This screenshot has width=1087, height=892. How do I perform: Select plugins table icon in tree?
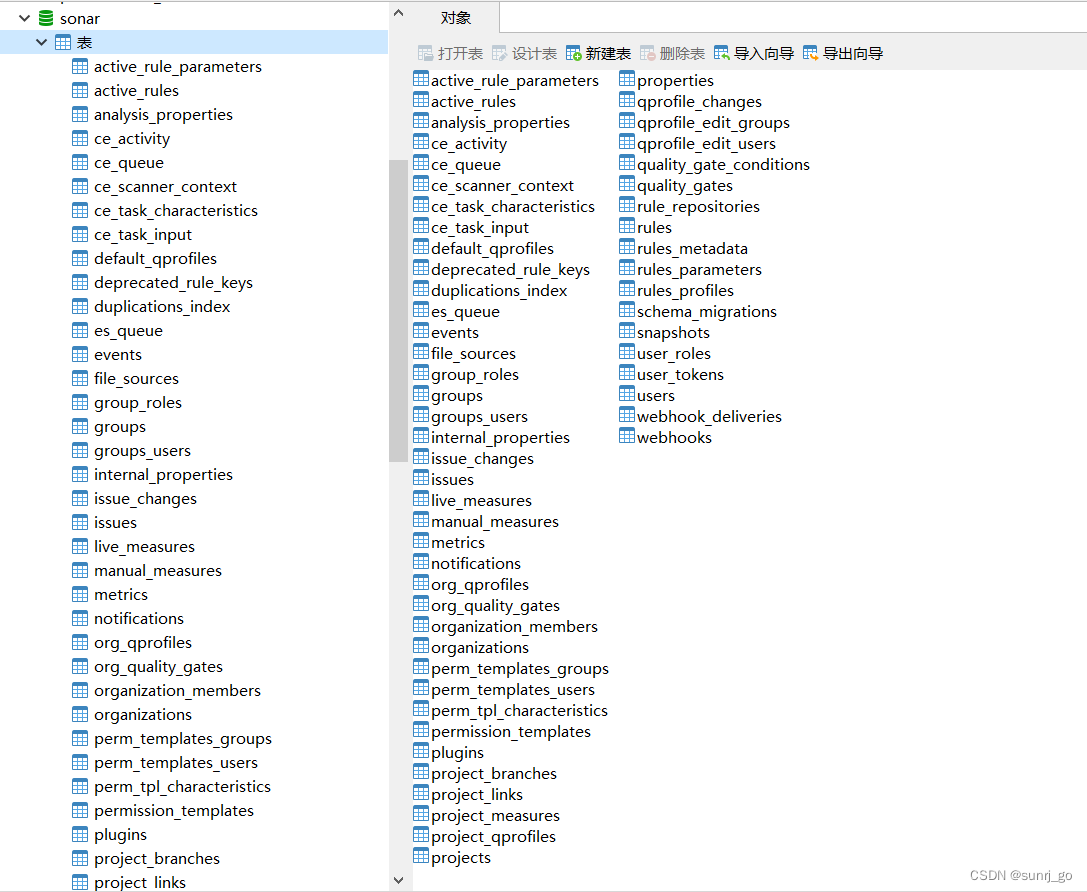[x=80, y=834]
